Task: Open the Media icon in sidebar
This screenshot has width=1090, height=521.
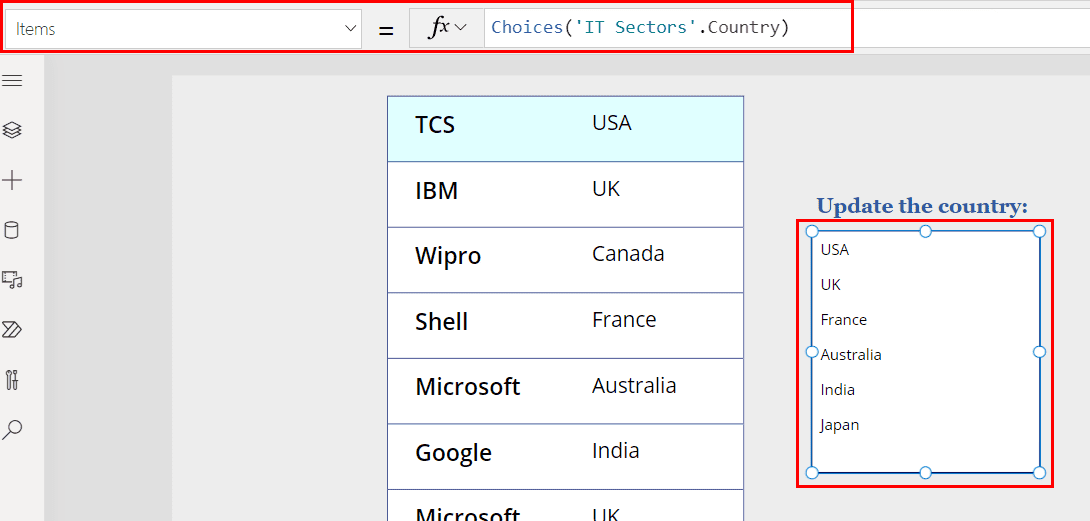Action: (12, 280)
